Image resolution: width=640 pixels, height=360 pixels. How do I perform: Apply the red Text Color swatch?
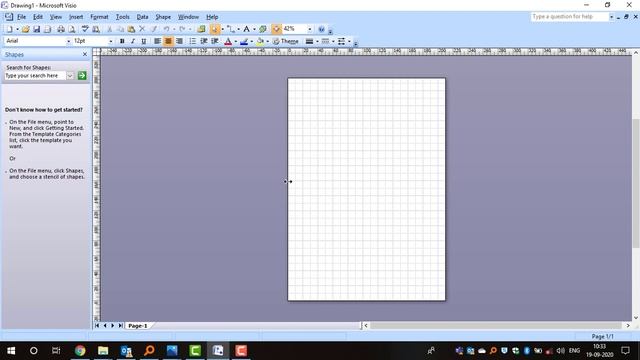228,41
